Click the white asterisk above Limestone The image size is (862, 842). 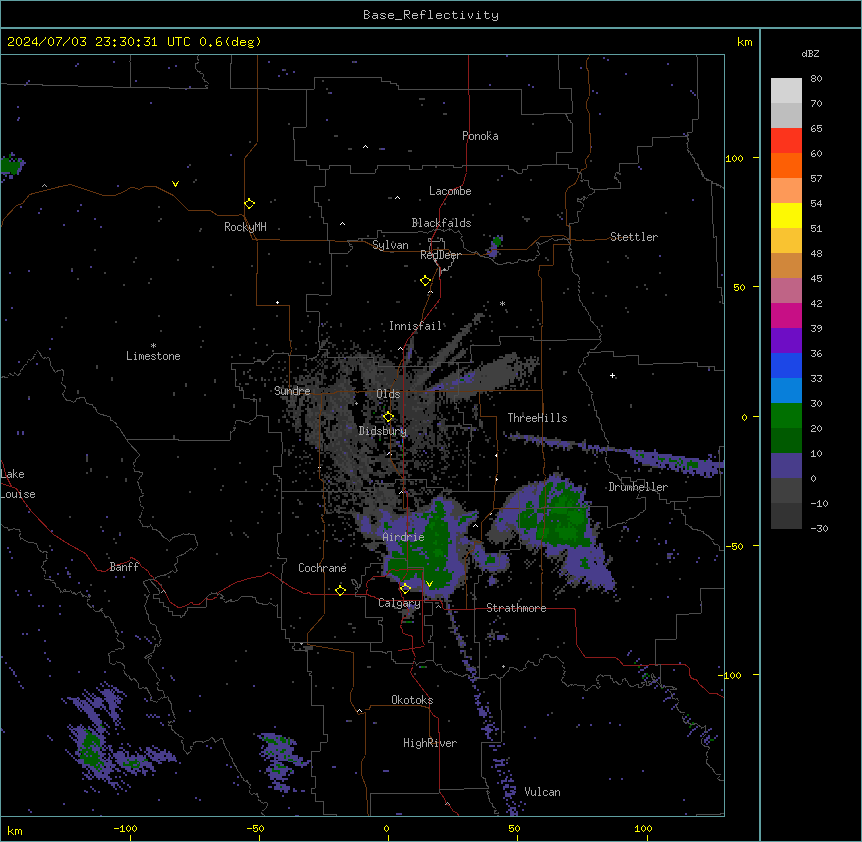click(153, 346)
